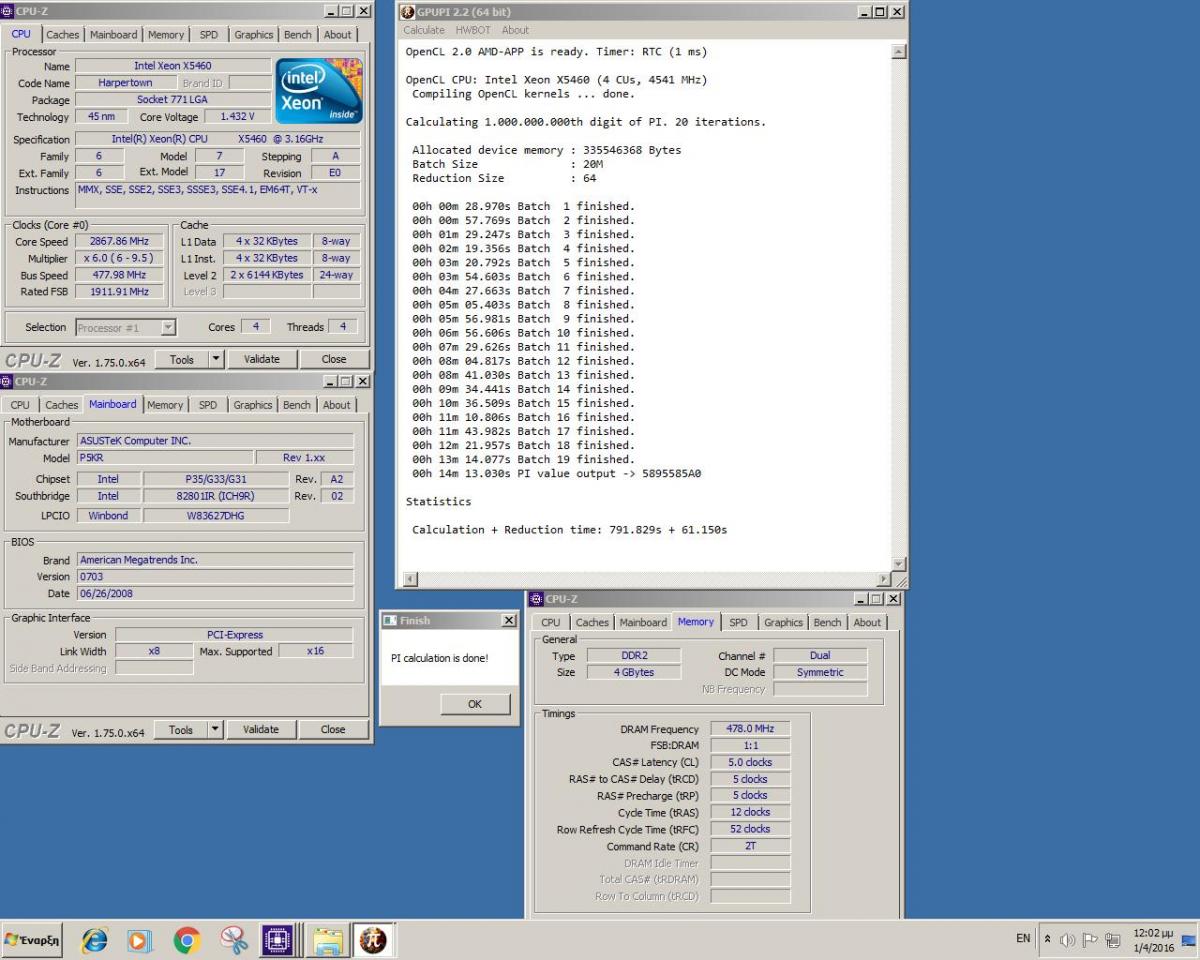Open the Snipping Tool taskbar icon

point(233,939)
